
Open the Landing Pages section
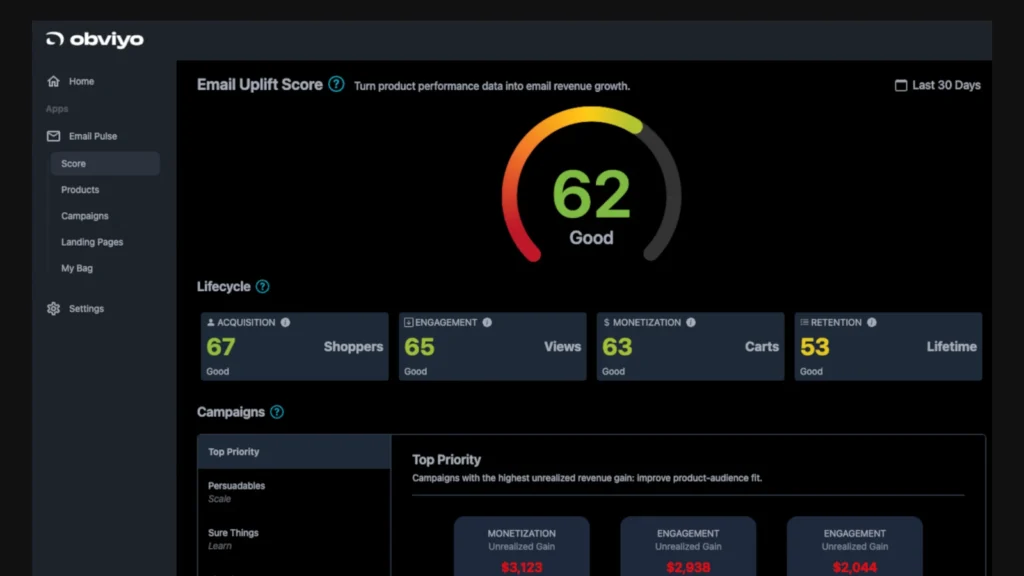92,242
